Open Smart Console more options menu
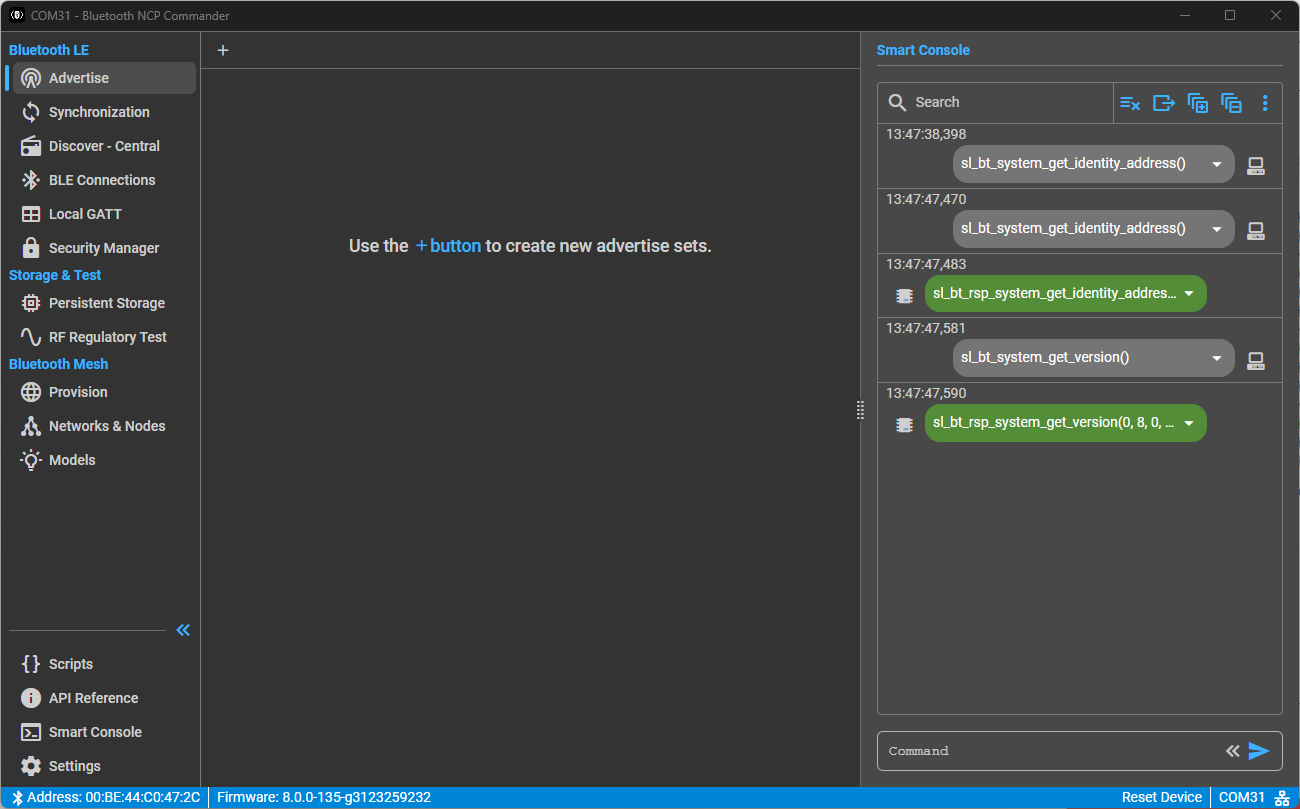 click(1265, 103)
